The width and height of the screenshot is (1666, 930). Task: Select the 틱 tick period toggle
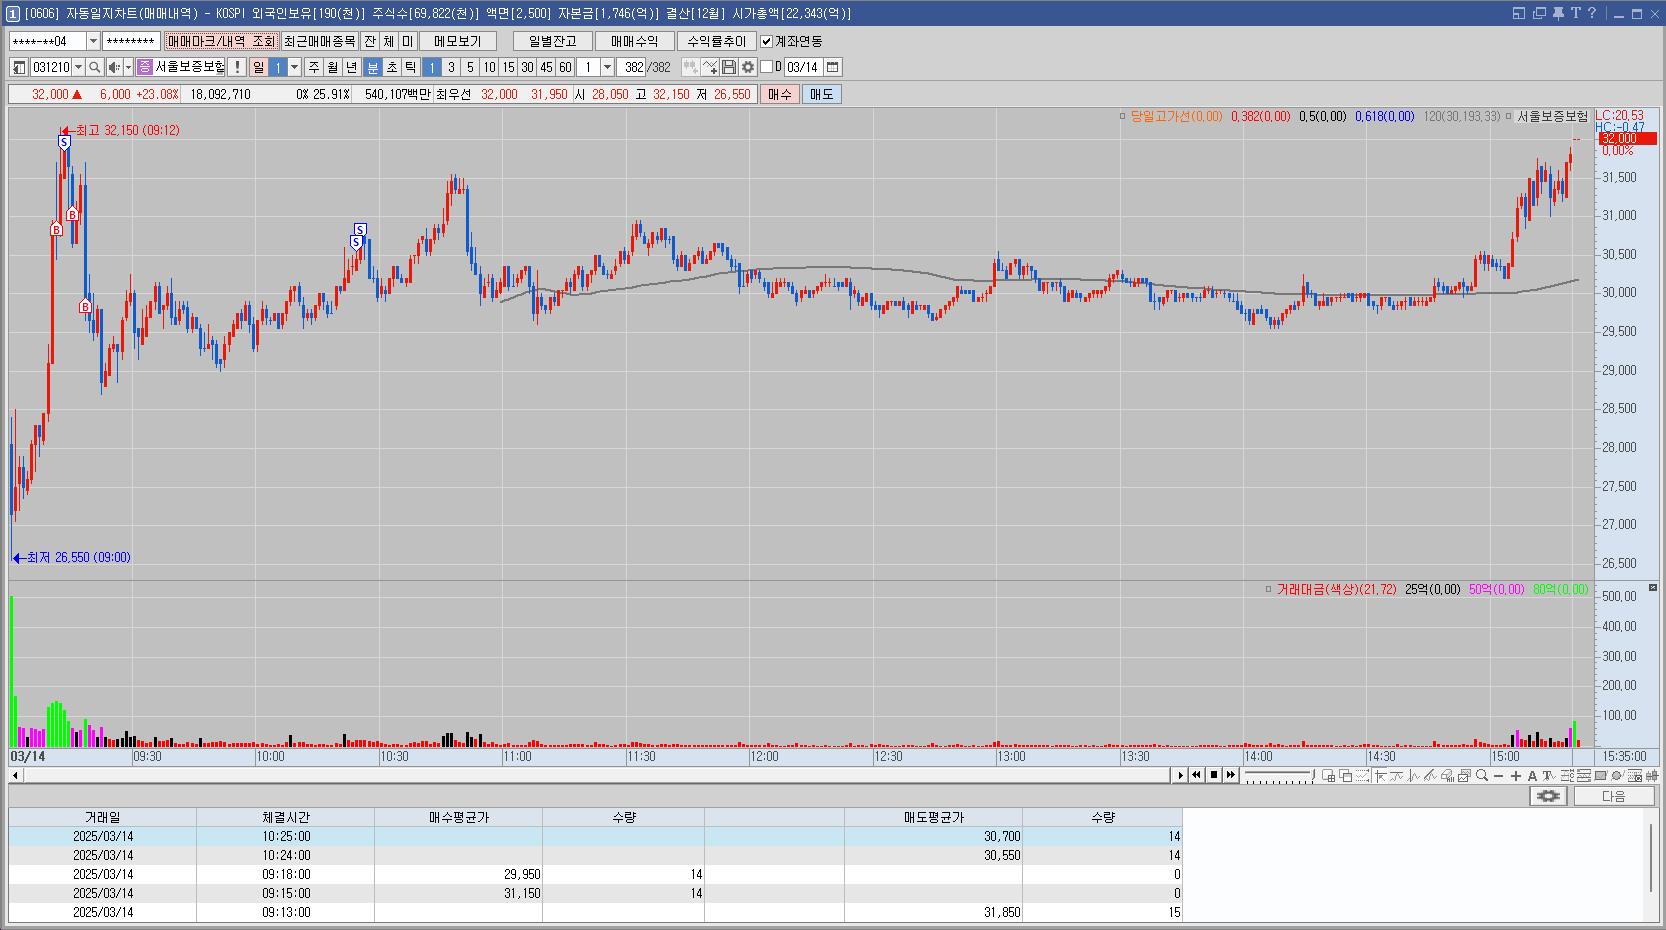point(410,67)
